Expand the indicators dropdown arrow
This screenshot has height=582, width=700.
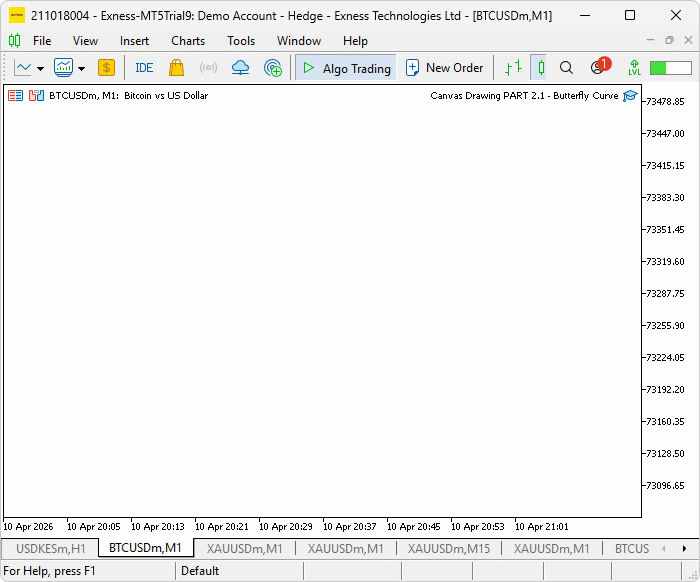click(x=81, y=68)
